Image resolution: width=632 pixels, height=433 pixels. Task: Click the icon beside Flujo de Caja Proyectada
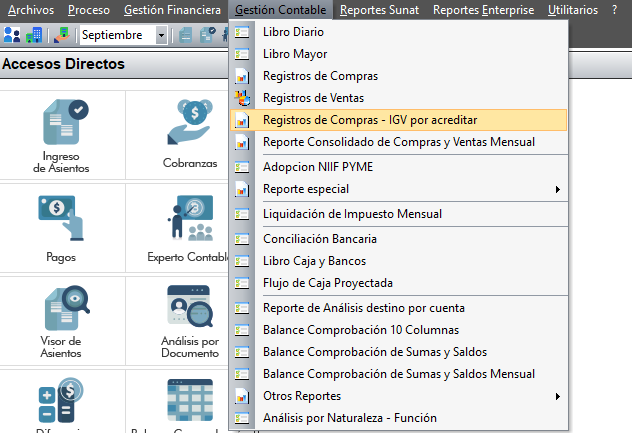[x=242, y=283]
